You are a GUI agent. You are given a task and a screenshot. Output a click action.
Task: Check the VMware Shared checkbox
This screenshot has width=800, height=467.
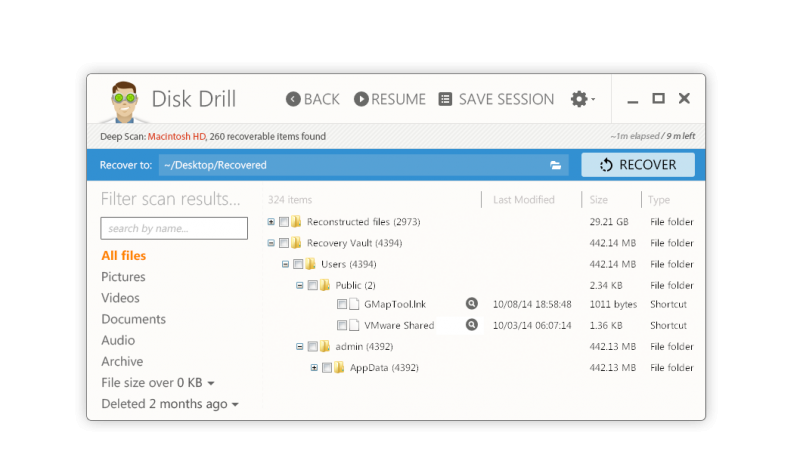(x=342, y=325)
